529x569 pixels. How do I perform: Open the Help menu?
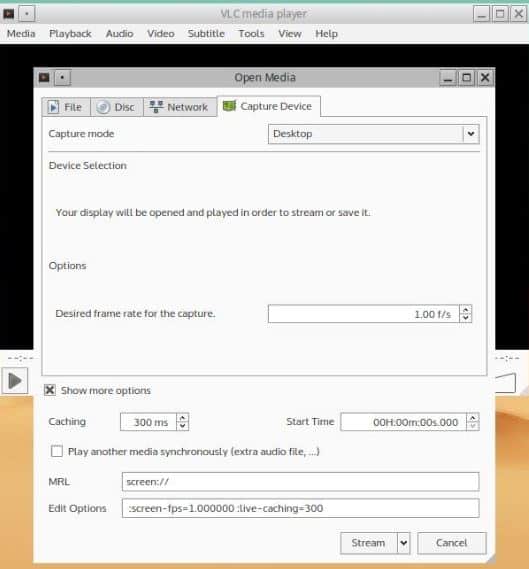pyautogui.click(x=326, y=34)
